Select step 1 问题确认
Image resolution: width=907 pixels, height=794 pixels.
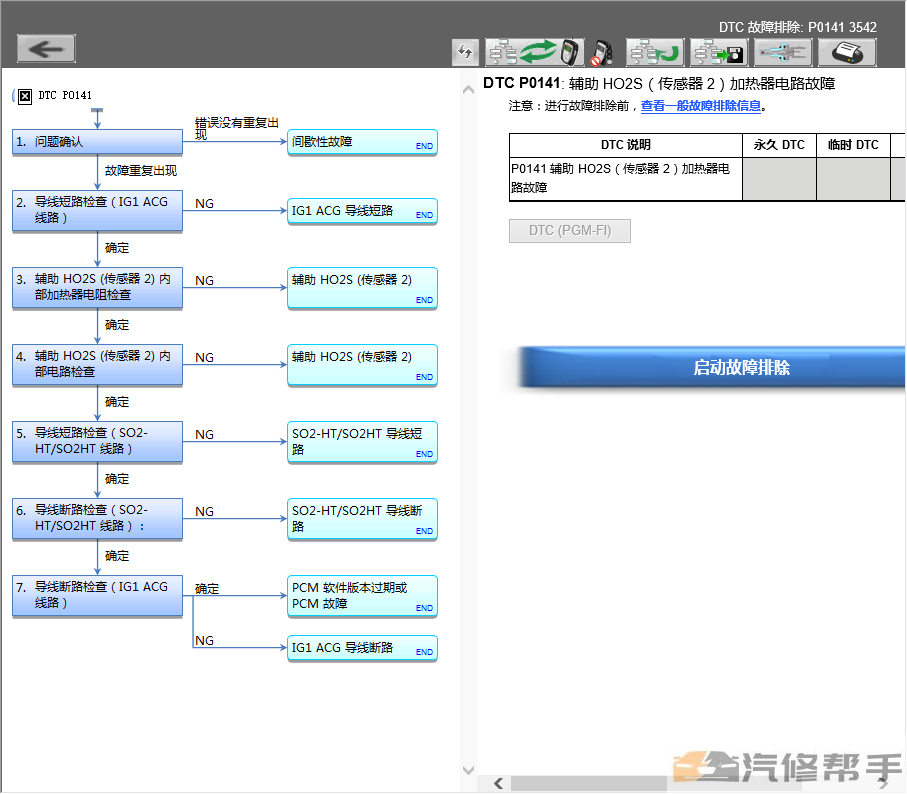pyautogui.click(x=97, y=142)
